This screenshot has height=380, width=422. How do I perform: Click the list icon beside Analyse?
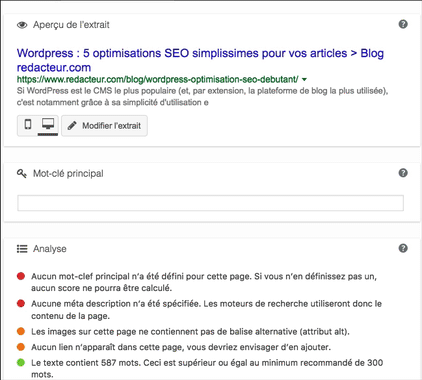click(x=22, y=249)
